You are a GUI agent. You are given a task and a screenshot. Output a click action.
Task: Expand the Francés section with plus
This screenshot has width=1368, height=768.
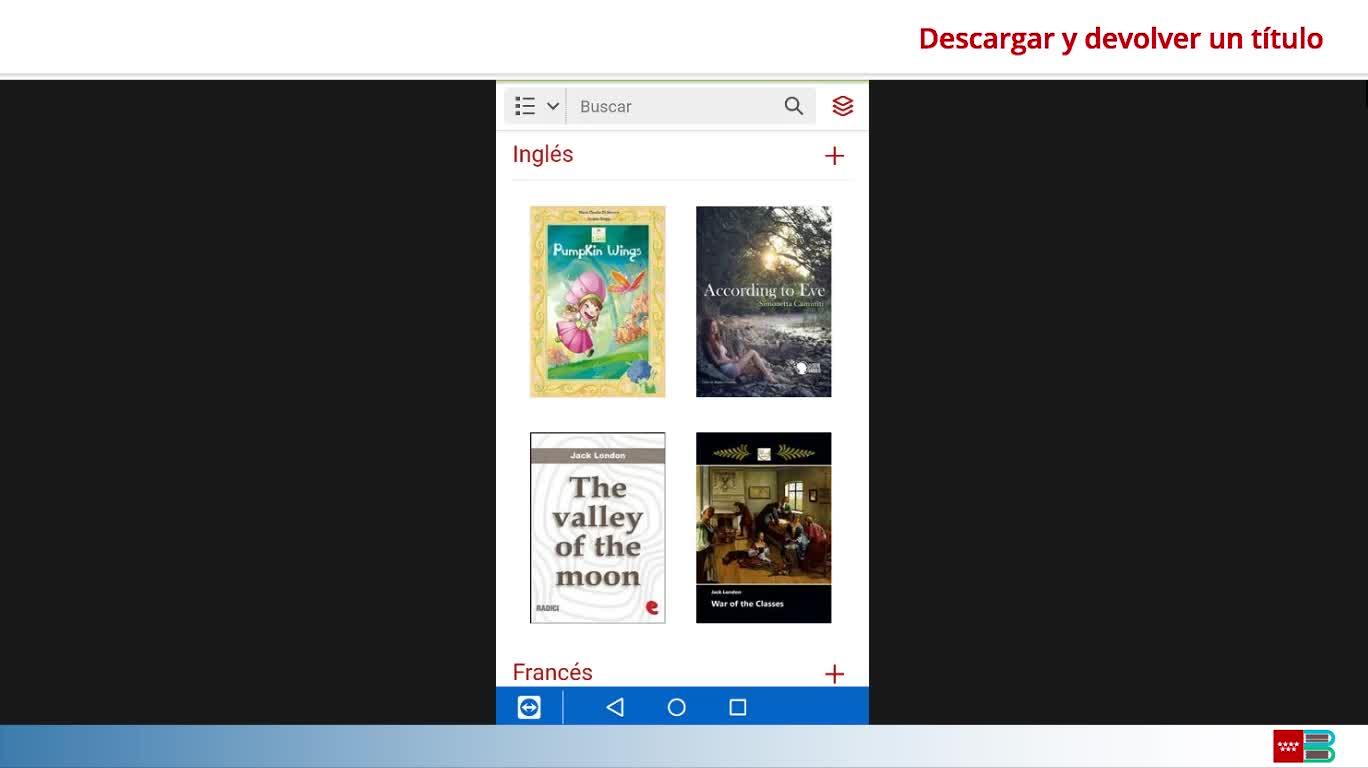[834, 674]
